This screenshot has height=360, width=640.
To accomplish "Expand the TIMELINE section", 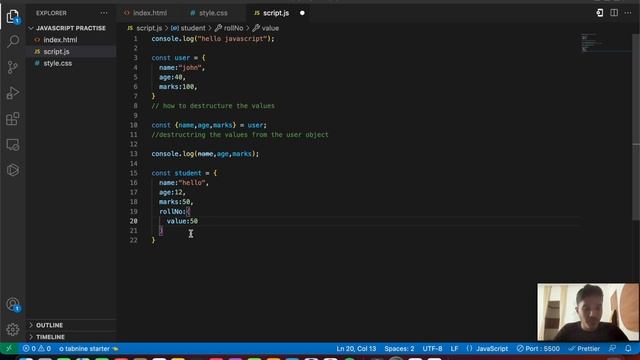I will point(50,337).
